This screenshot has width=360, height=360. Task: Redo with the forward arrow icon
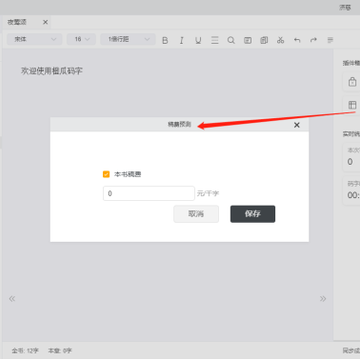point(313,40)
